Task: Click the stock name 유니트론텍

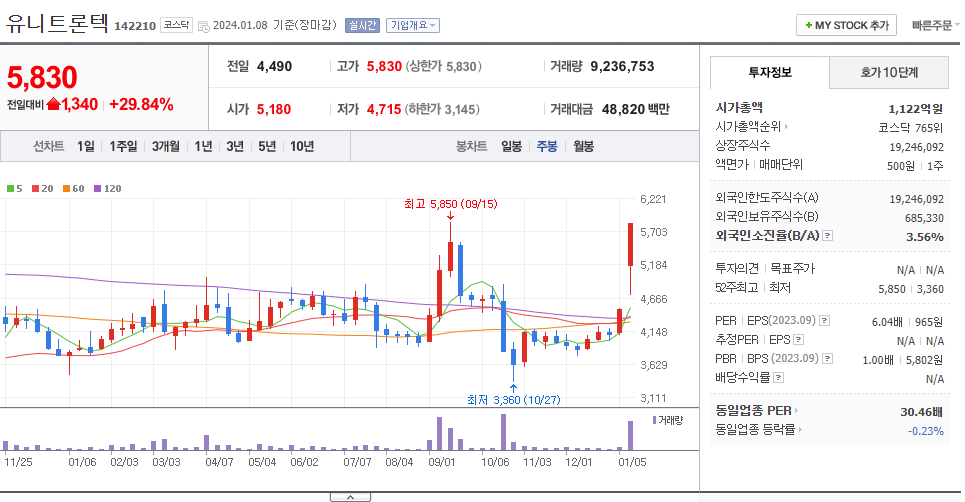Action: pos(57,23)
